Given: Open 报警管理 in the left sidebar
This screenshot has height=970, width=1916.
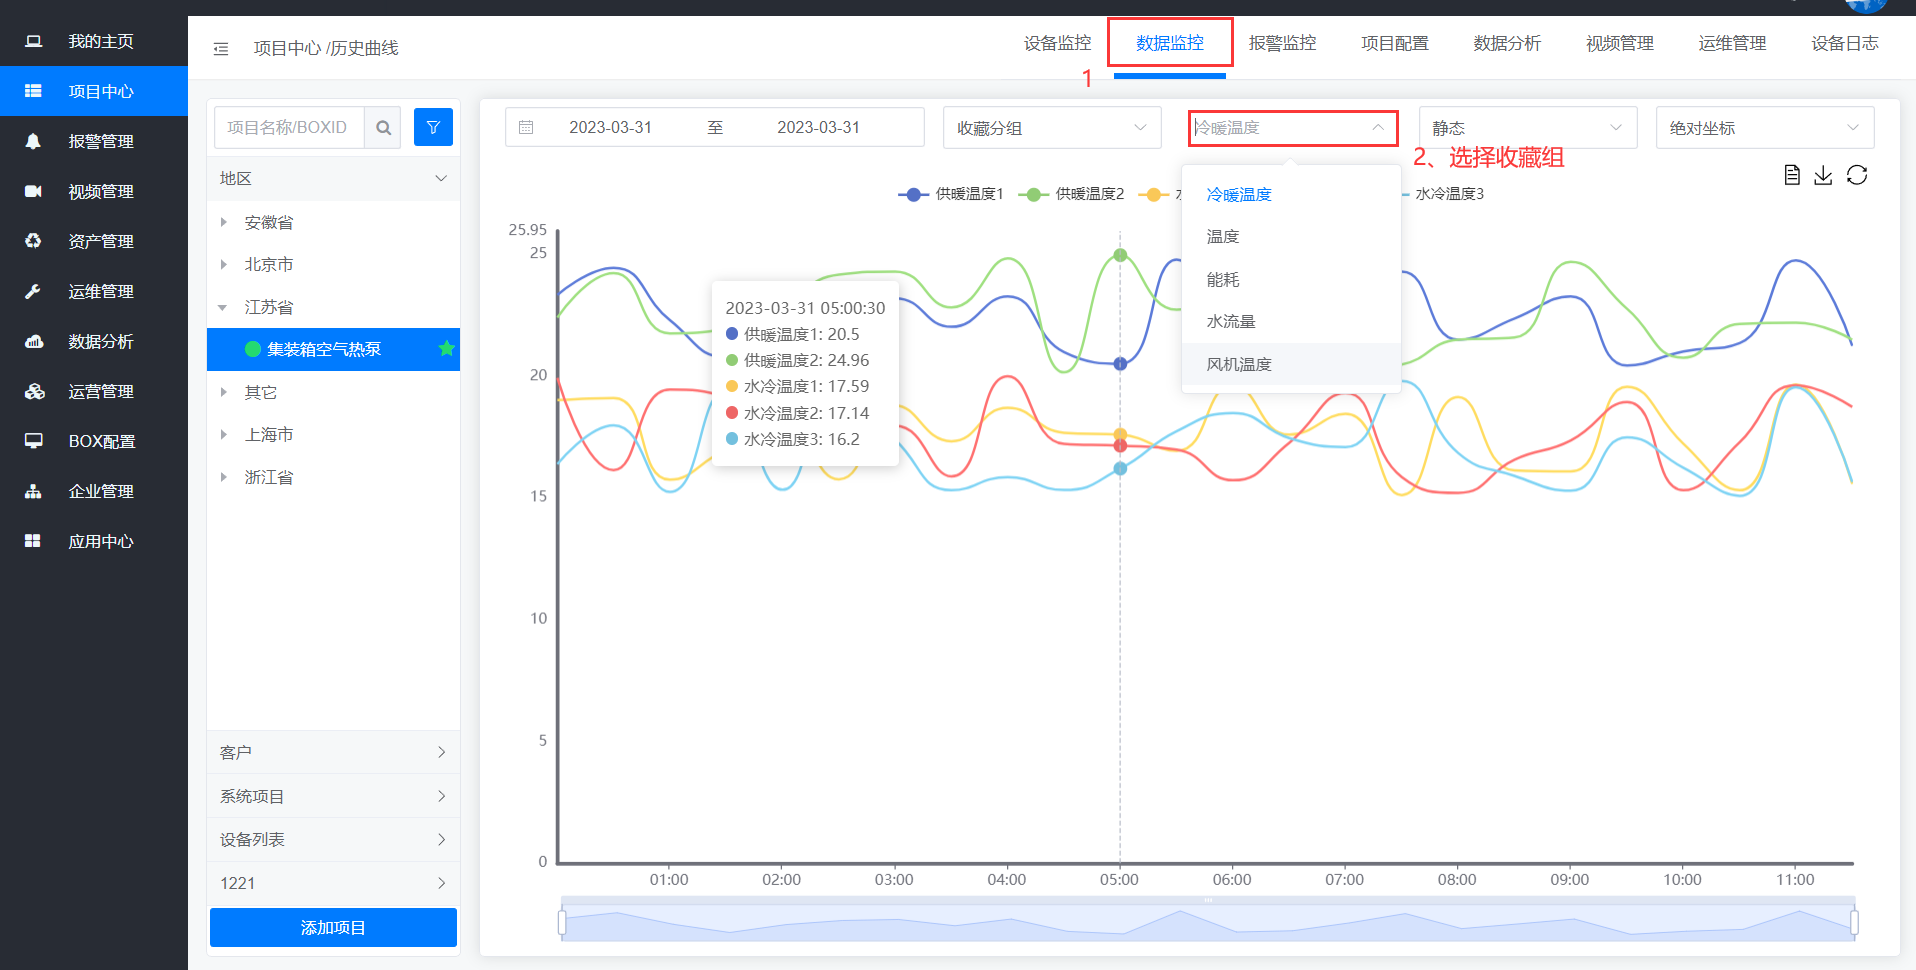Looking at the screenshot, I should pyautogui.click(x=100, y=141).
